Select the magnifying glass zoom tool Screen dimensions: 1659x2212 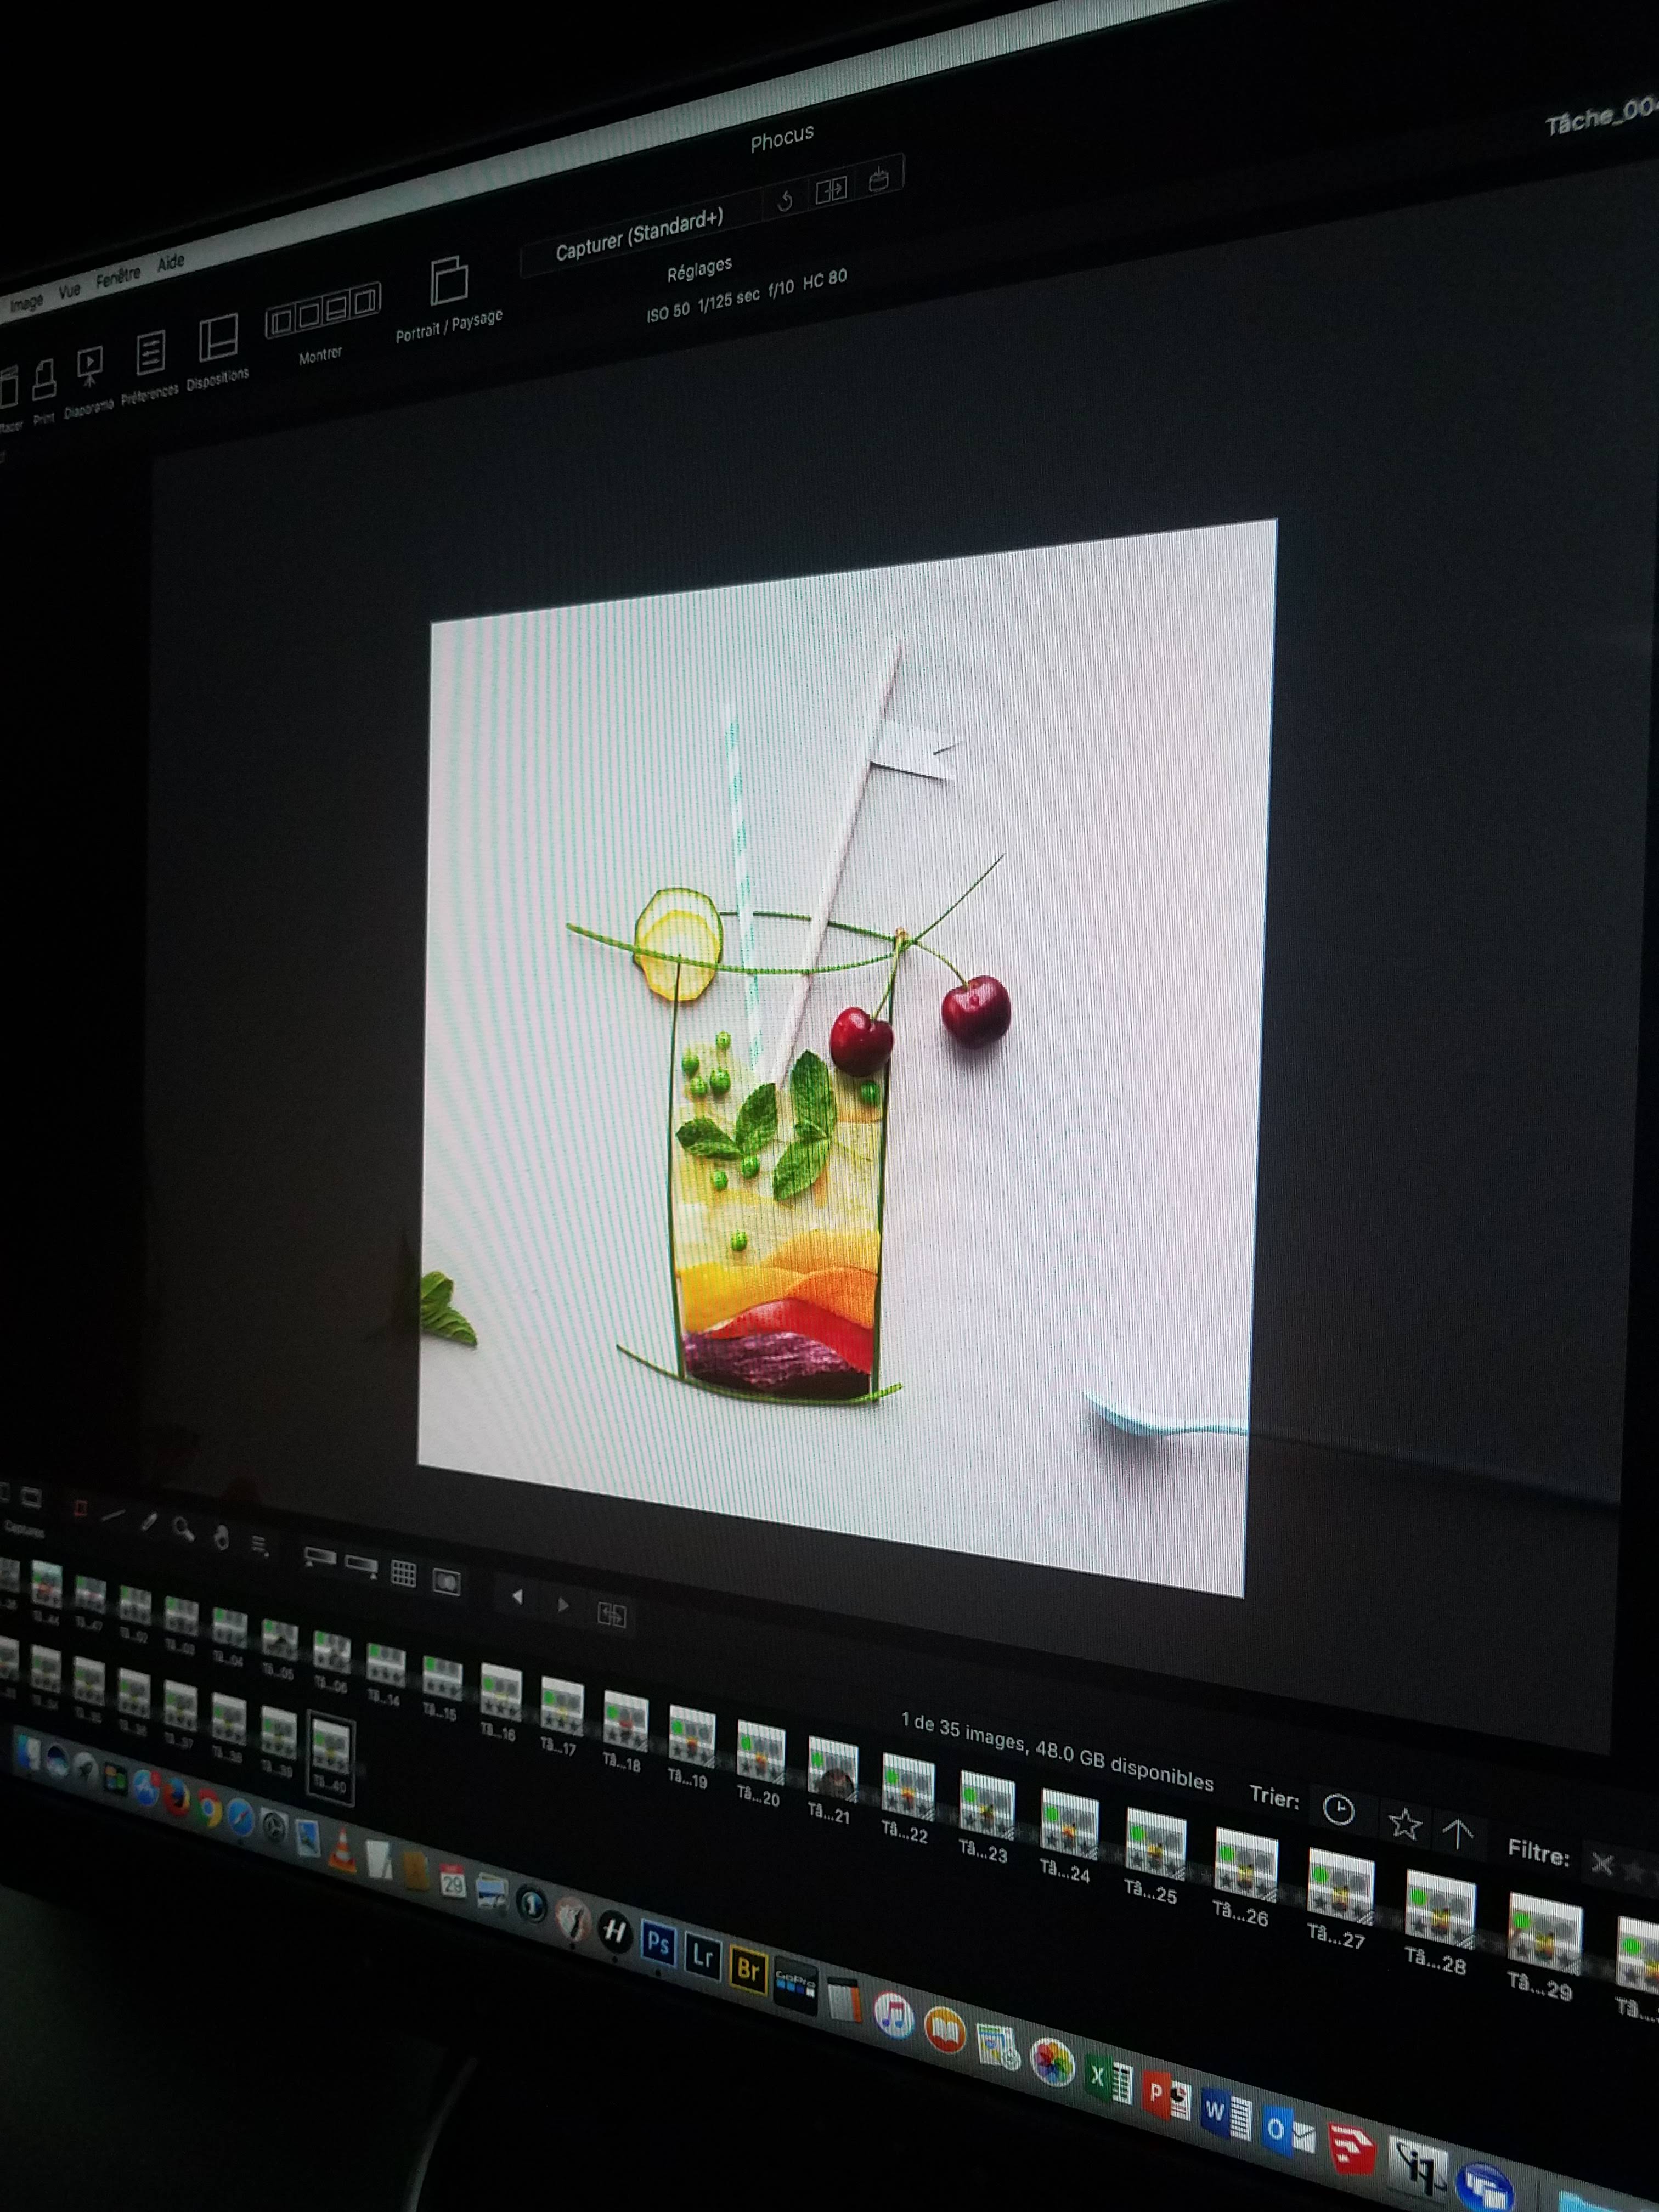(183, 1529)
